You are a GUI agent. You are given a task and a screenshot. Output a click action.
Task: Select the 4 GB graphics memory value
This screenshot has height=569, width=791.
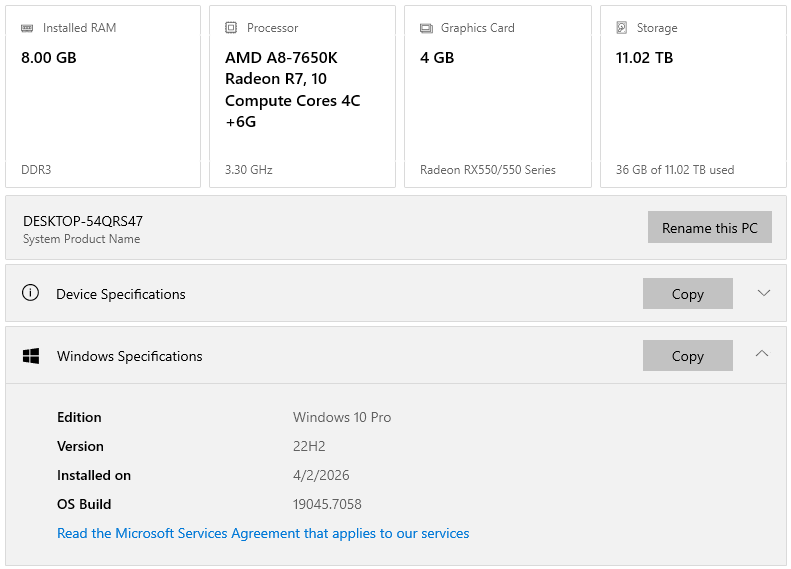(437, 58)
